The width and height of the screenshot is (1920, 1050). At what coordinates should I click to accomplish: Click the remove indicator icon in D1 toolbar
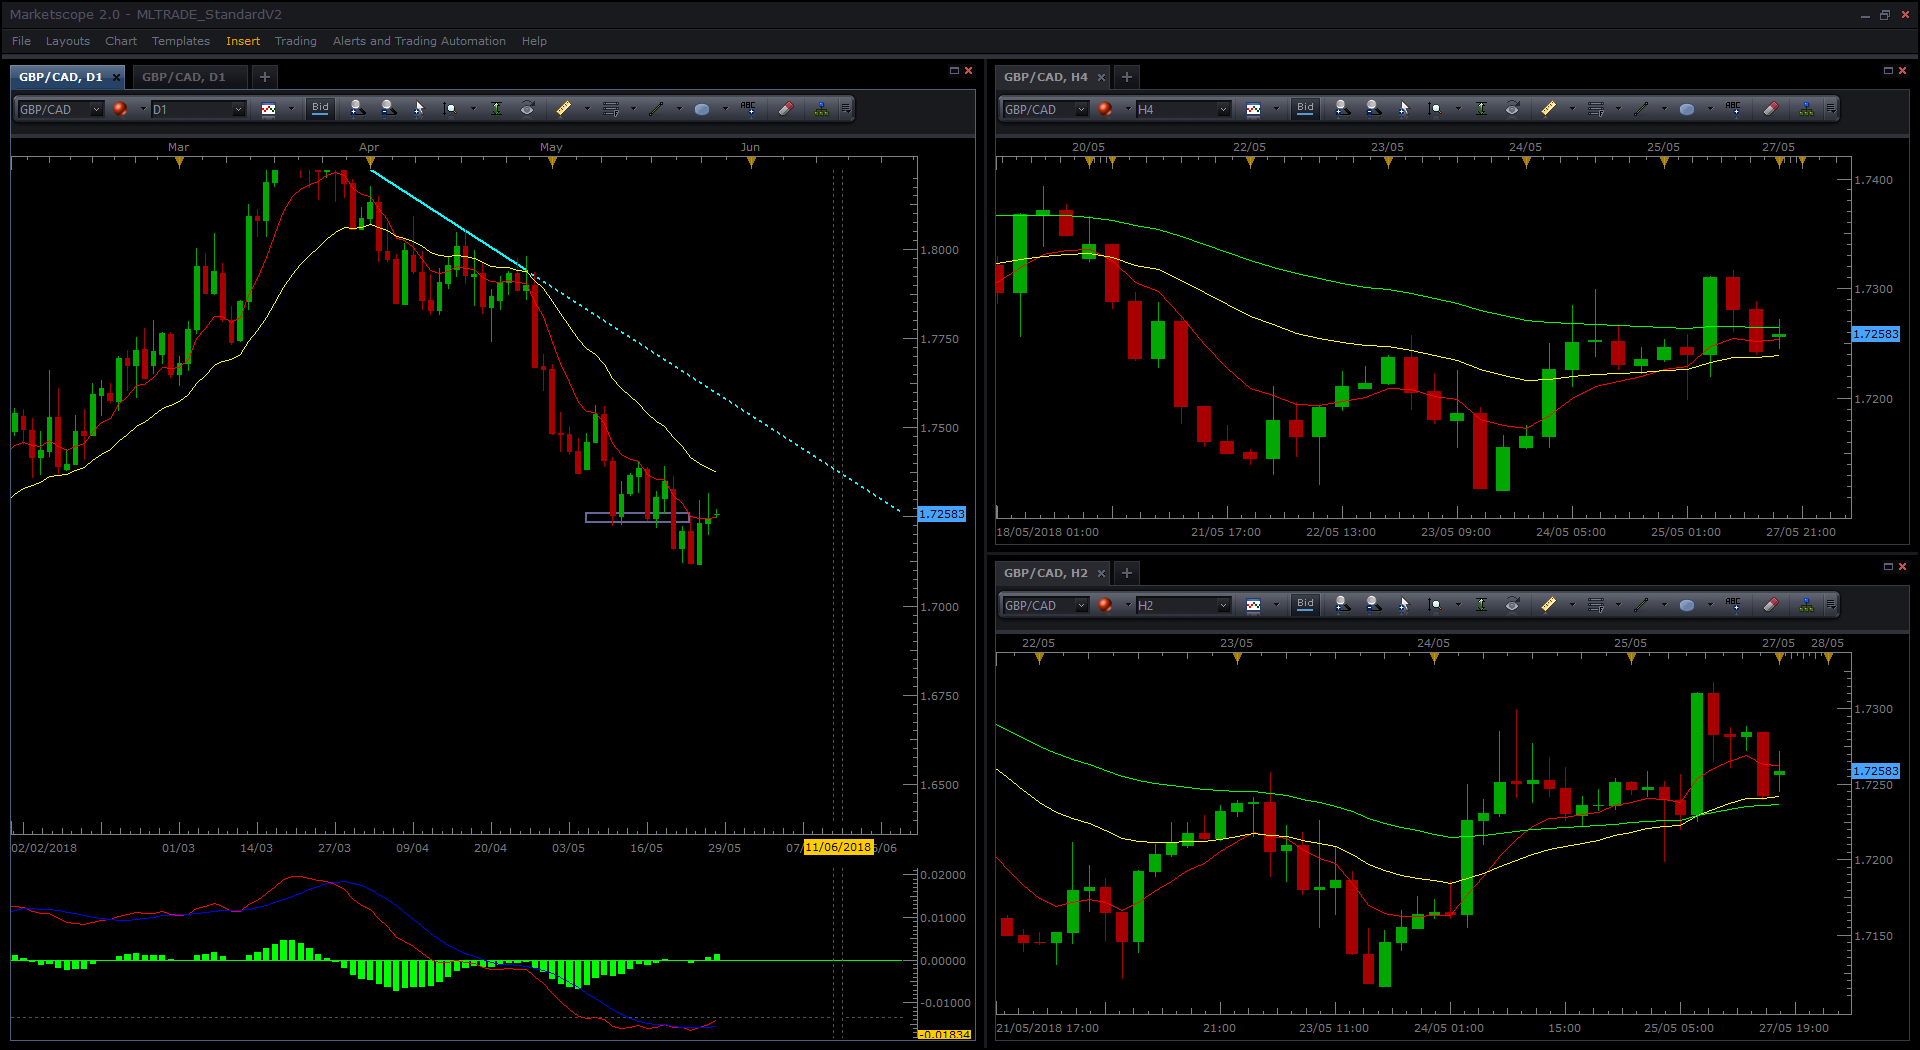pos(388,108)
